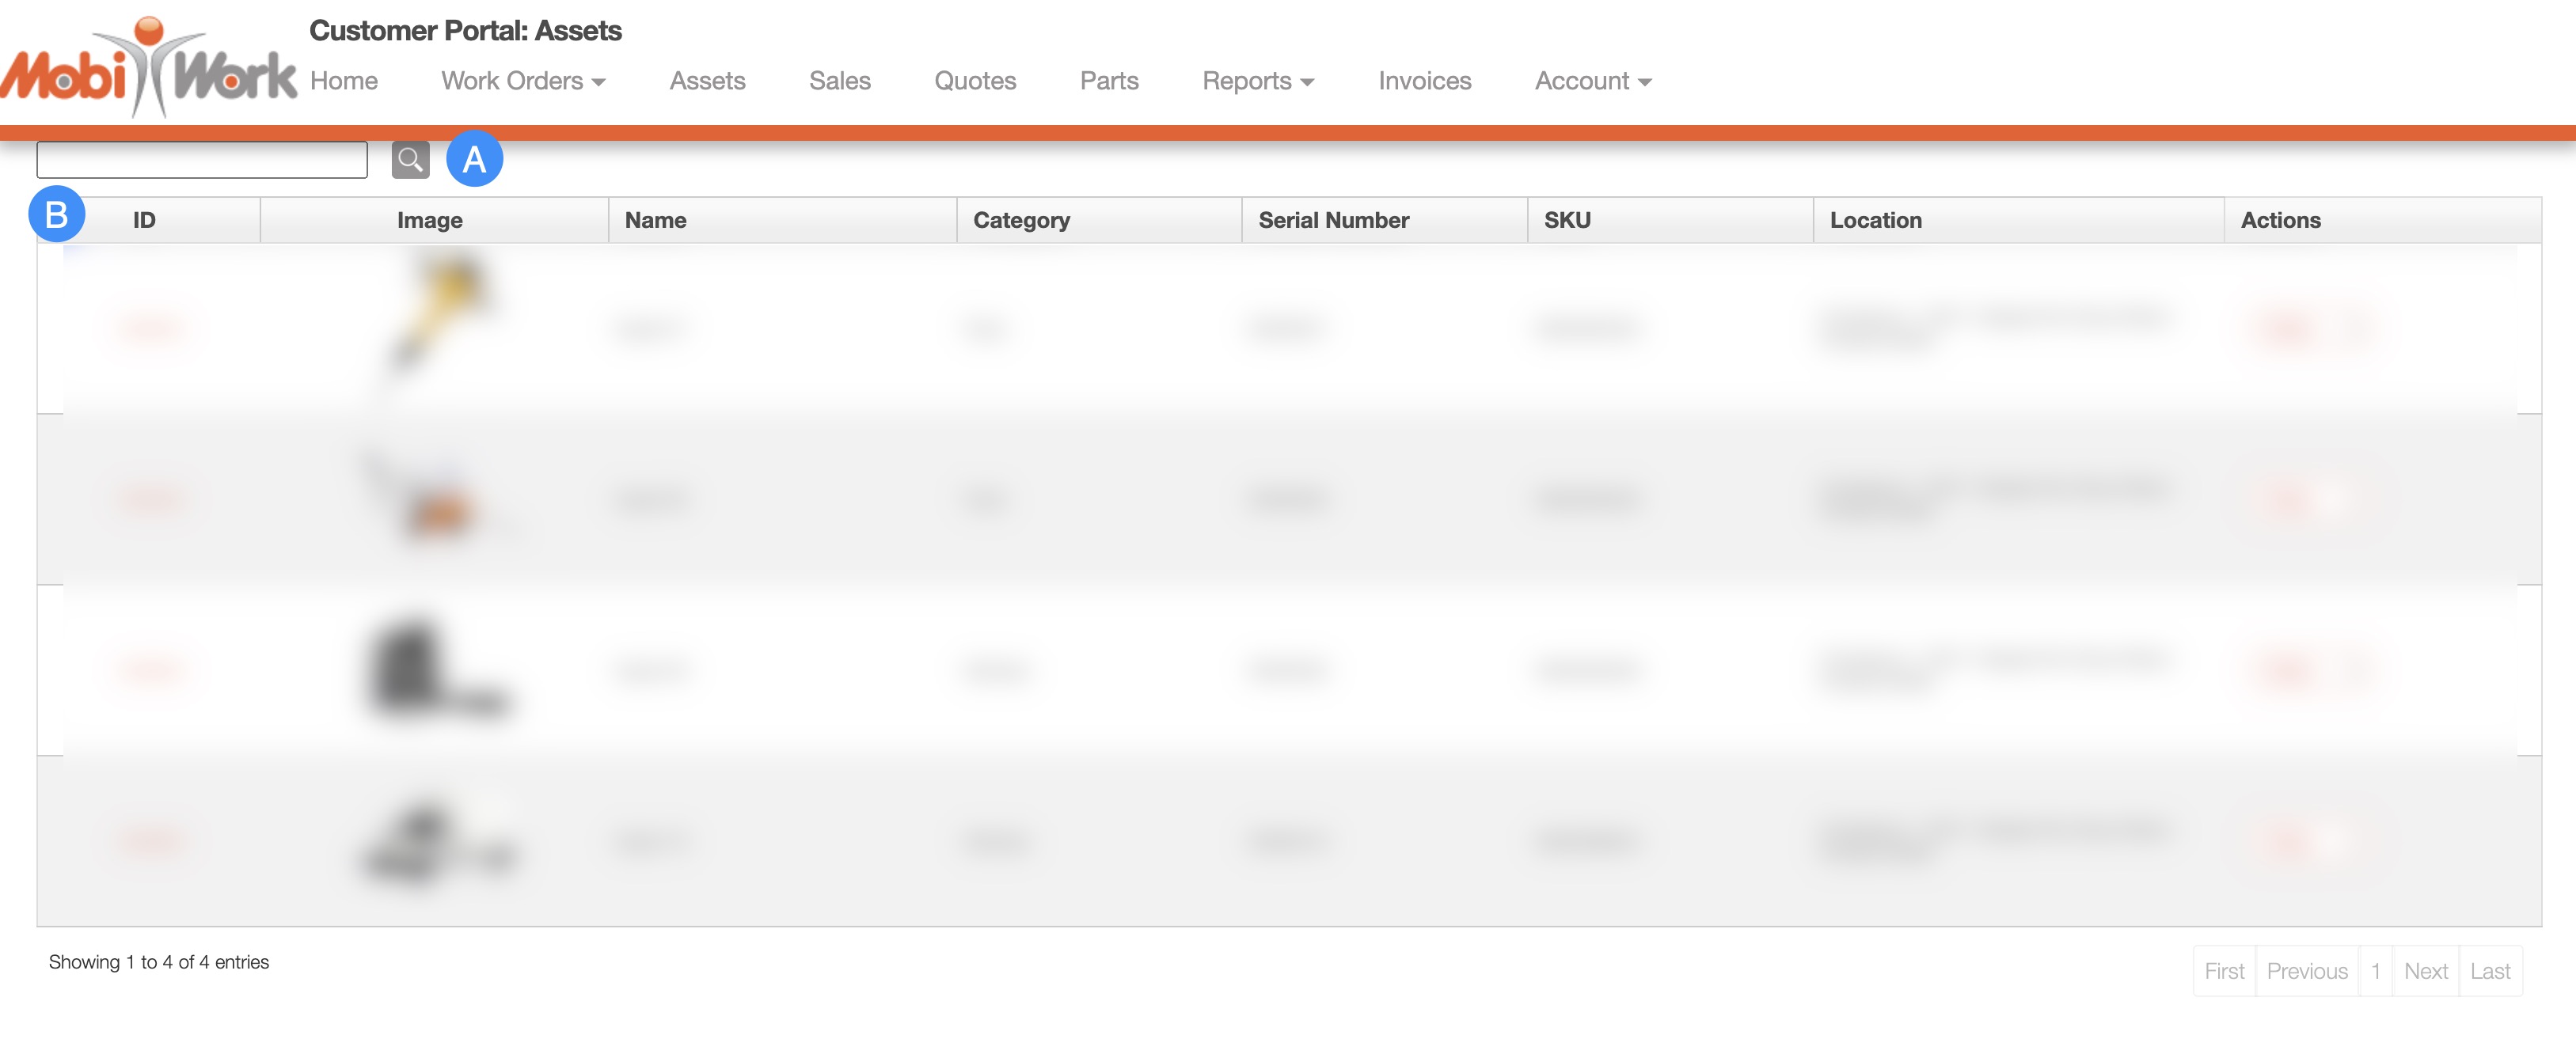The image size is (2576, 1054).
Task: Go to the Parts section
Action: tap(1108, 81)
